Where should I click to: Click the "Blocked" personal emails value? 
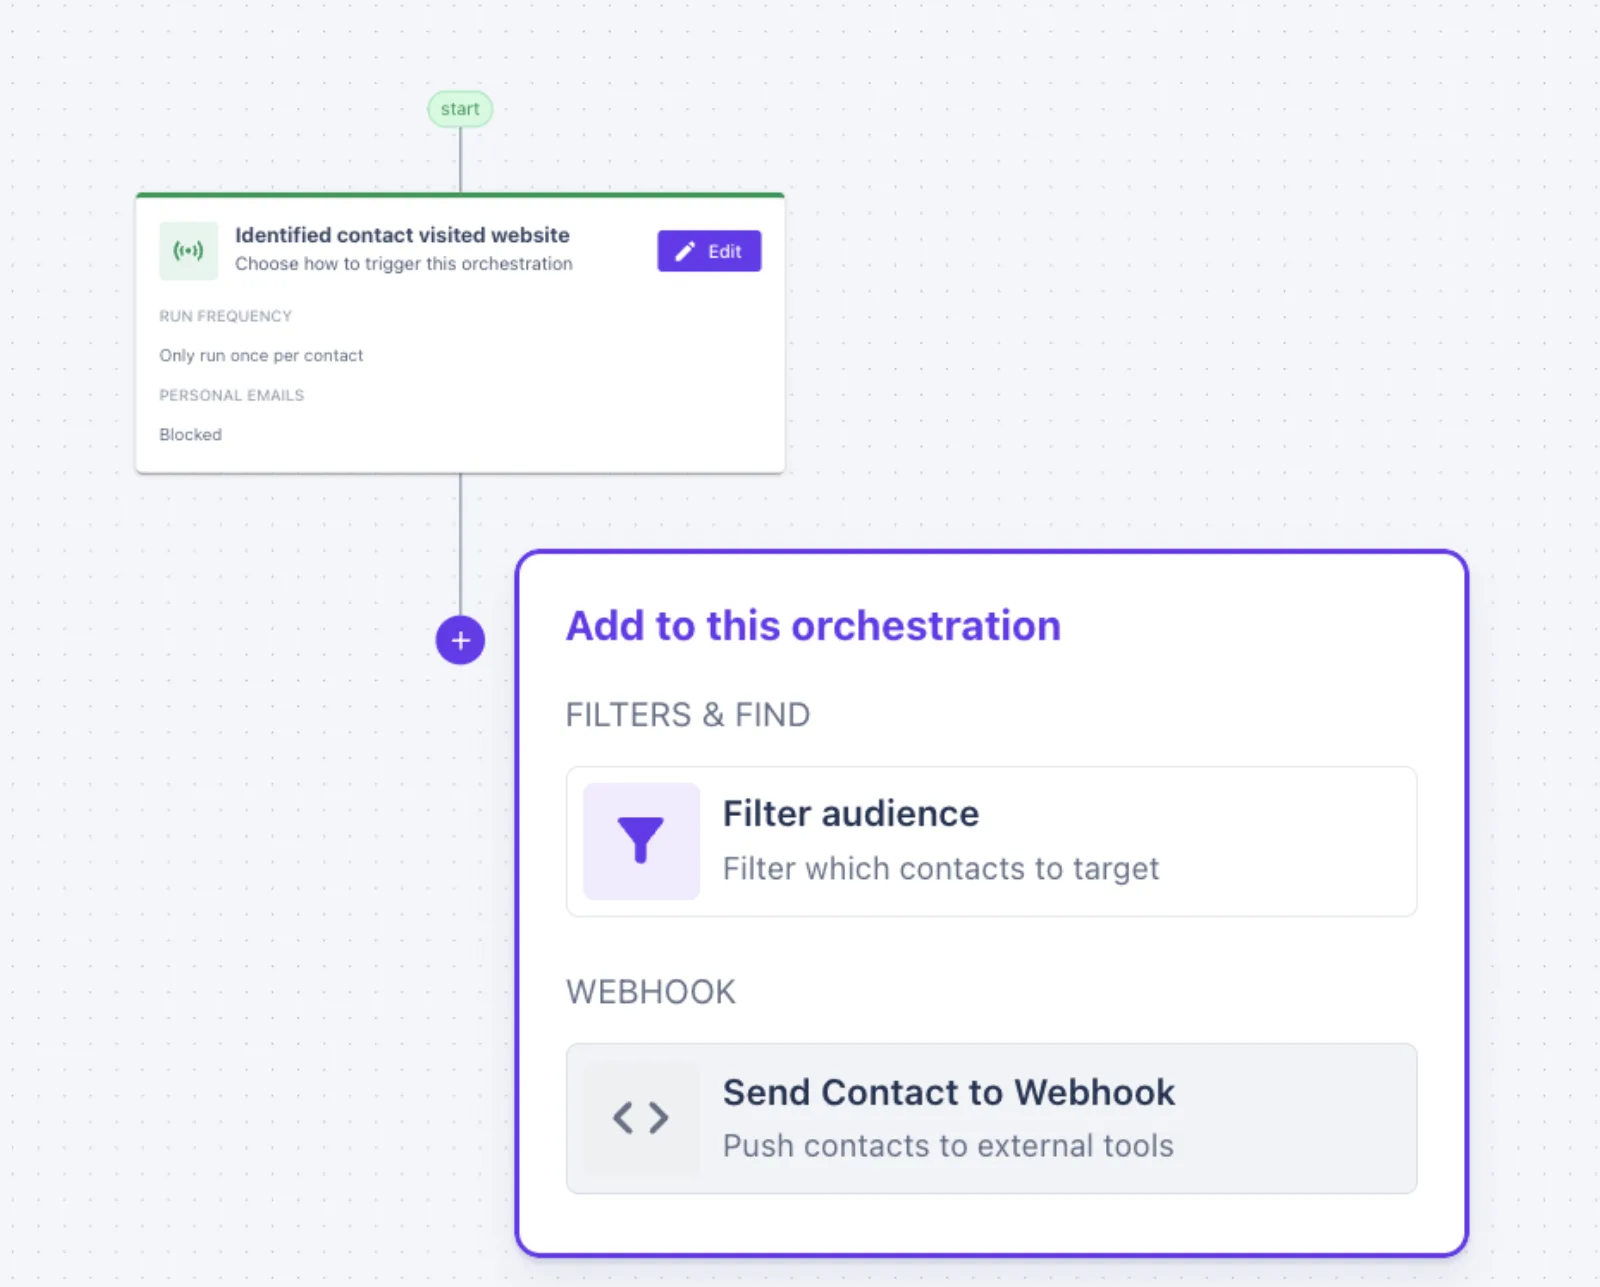(190, 434)
